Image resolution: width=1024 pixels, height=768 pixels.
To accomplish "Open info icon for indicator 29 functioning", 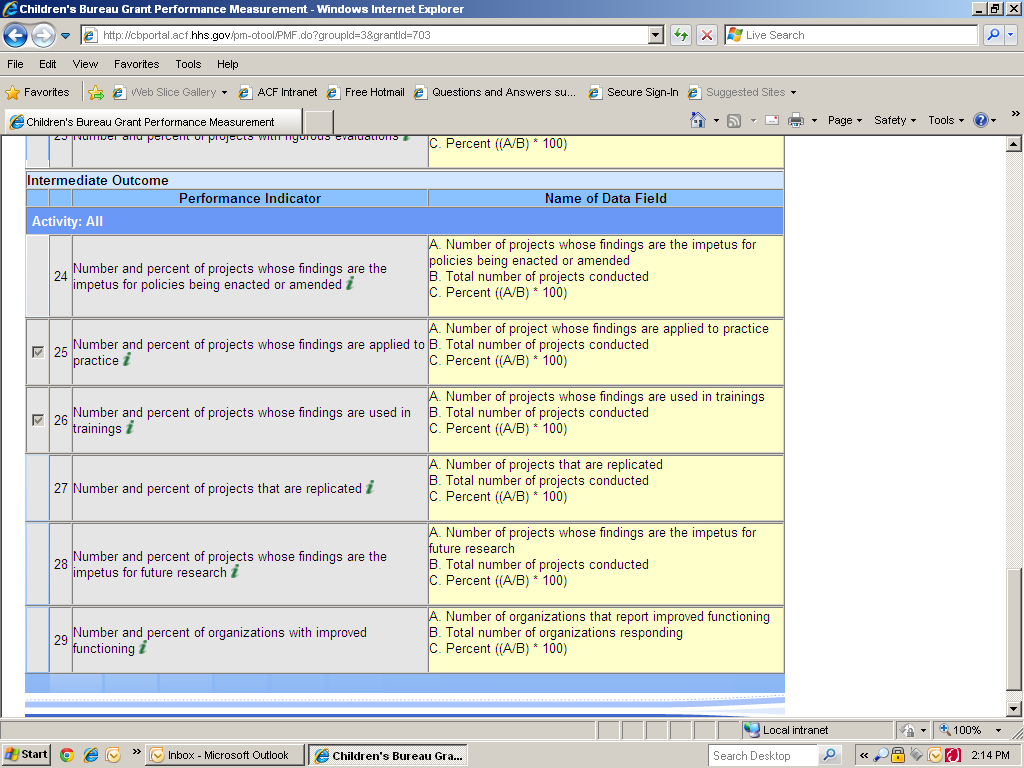I will coord(143,648).
